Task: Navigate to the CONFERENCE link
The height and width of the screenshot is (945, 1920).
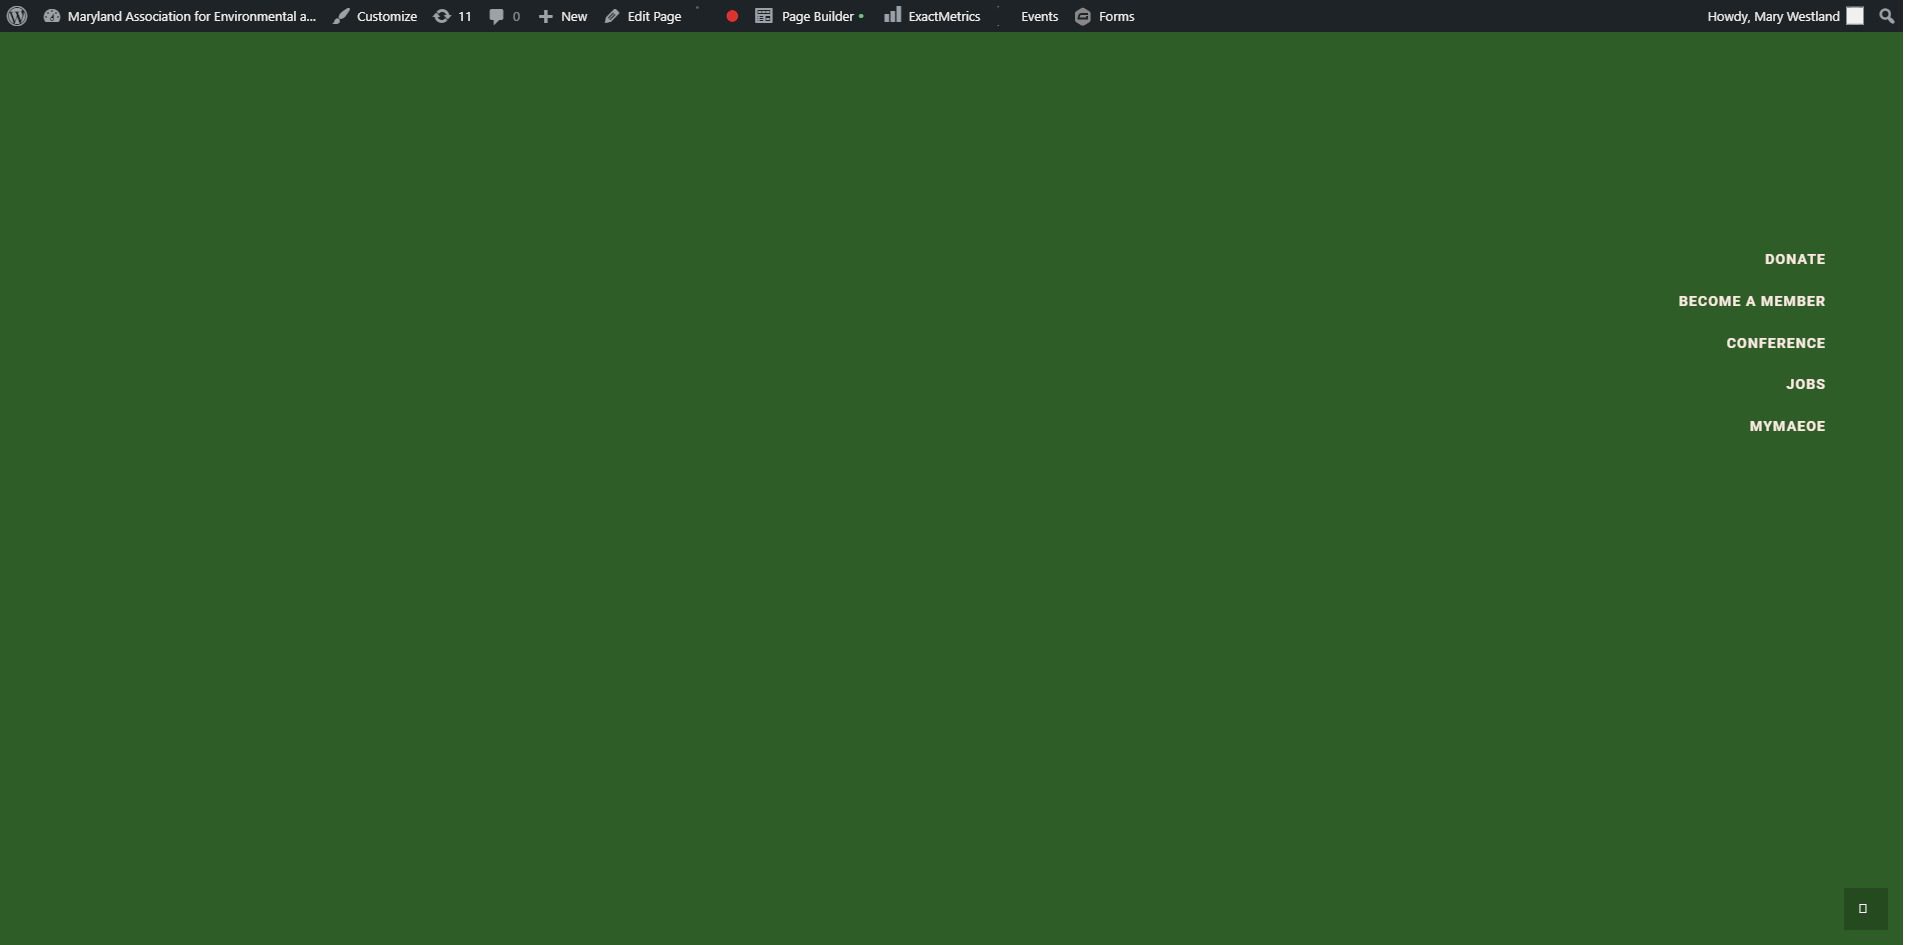Action: tap(1775, 343)
